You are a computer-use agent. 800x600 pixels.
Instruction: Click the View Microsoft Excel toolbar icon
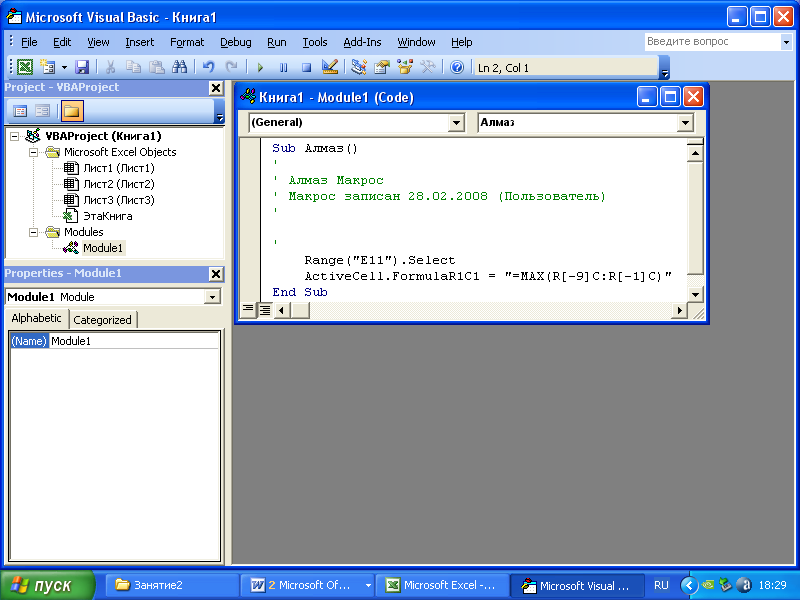(x=25, y=67)
